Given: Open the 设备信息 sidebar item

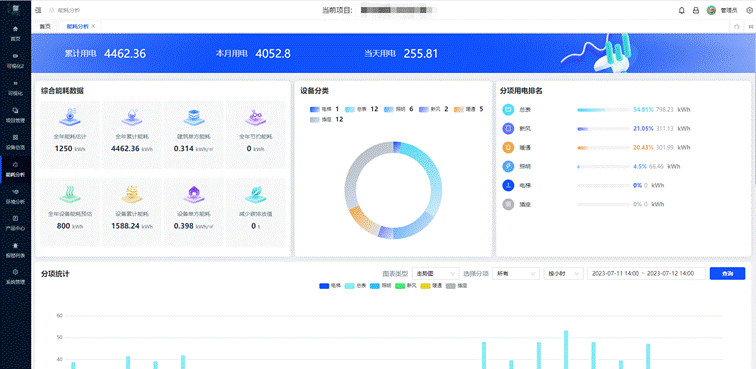Looking at the screenshot, I should click(15, 142).
